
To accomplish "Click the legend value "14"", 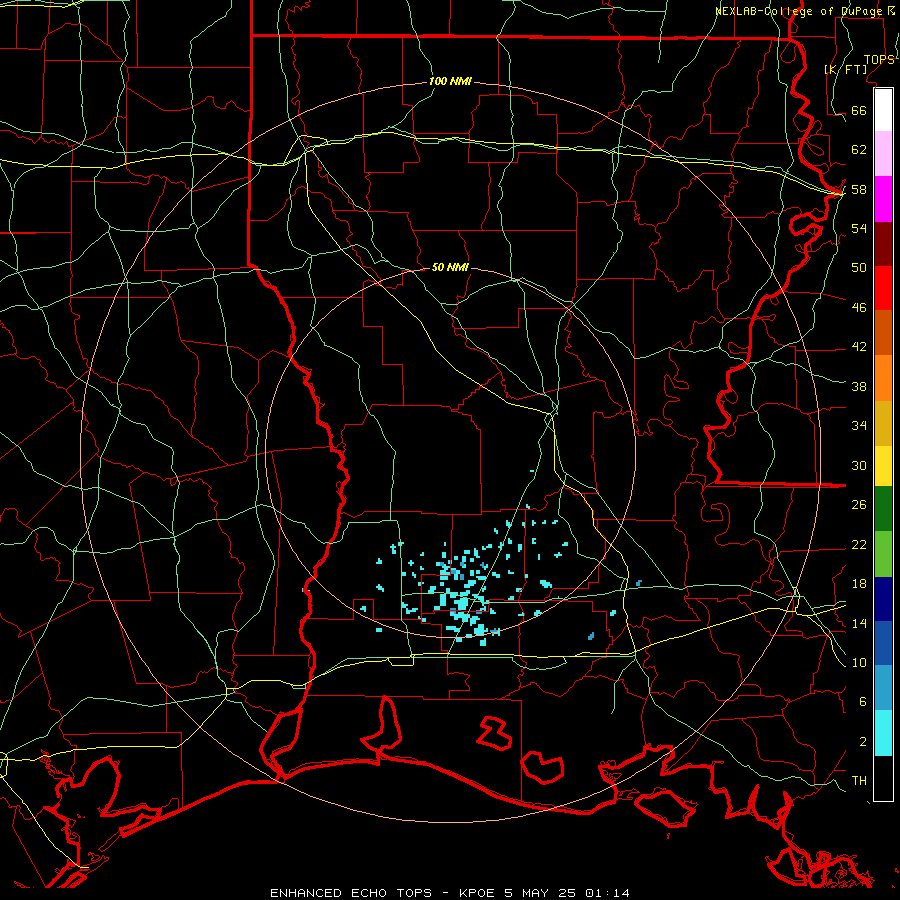I will point(859,623).
